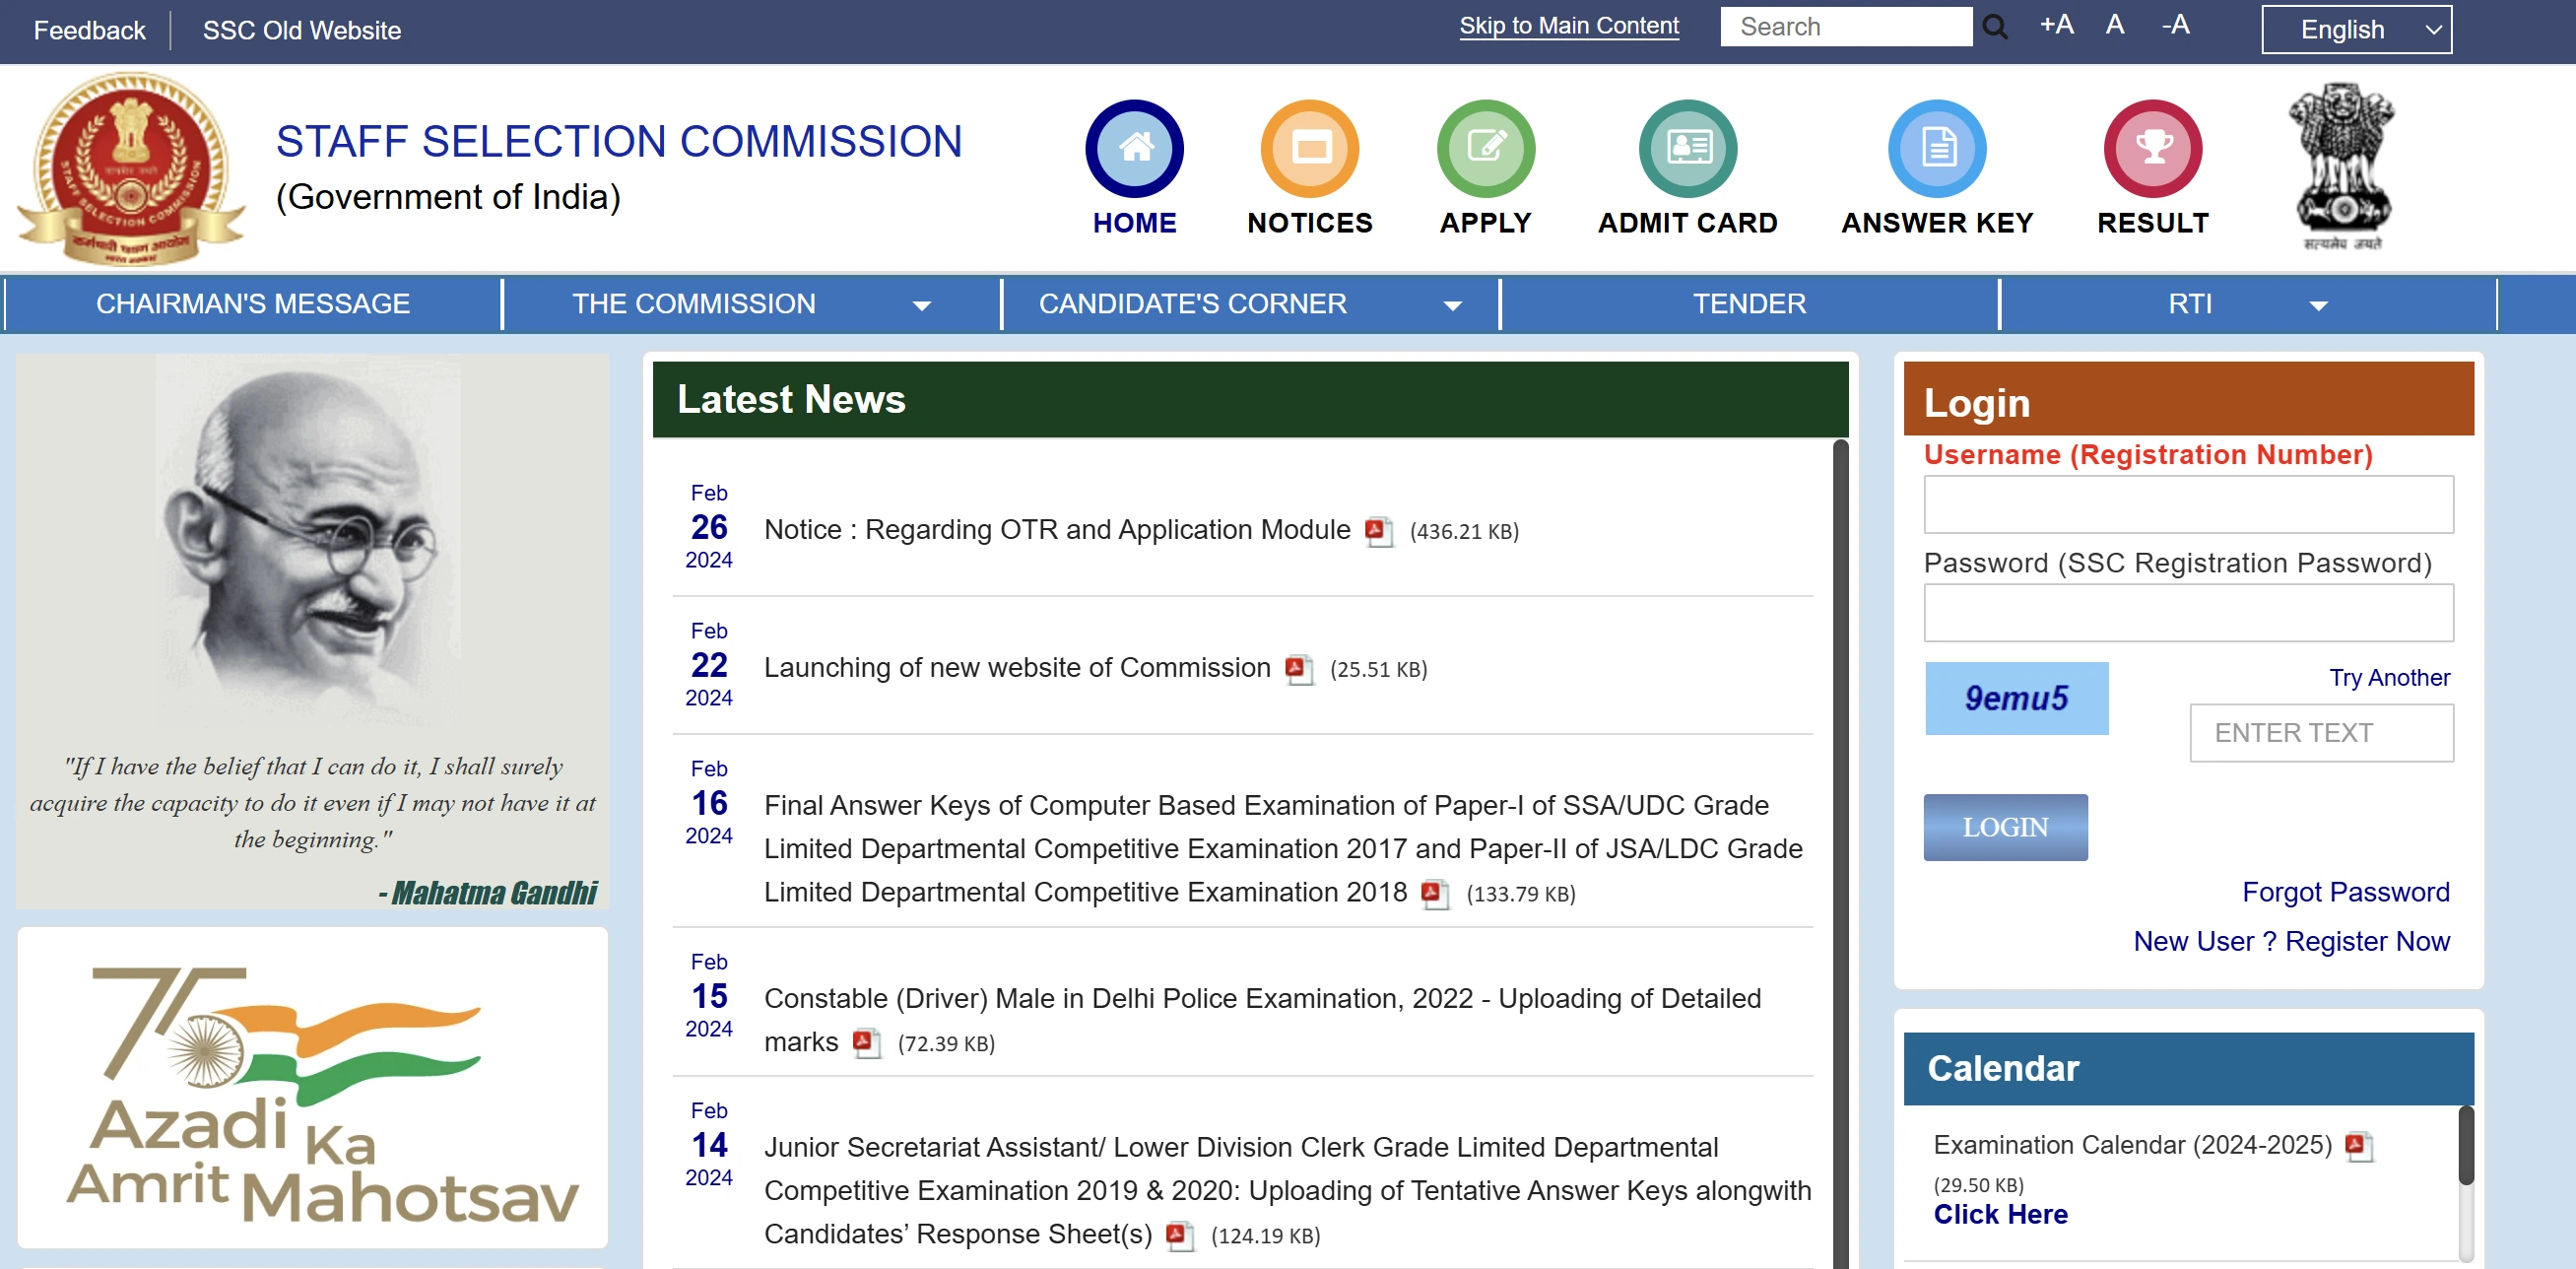The image size is (2576, 1269).
Task: Click the search magnifier icon
Action: pos(1994,27)
